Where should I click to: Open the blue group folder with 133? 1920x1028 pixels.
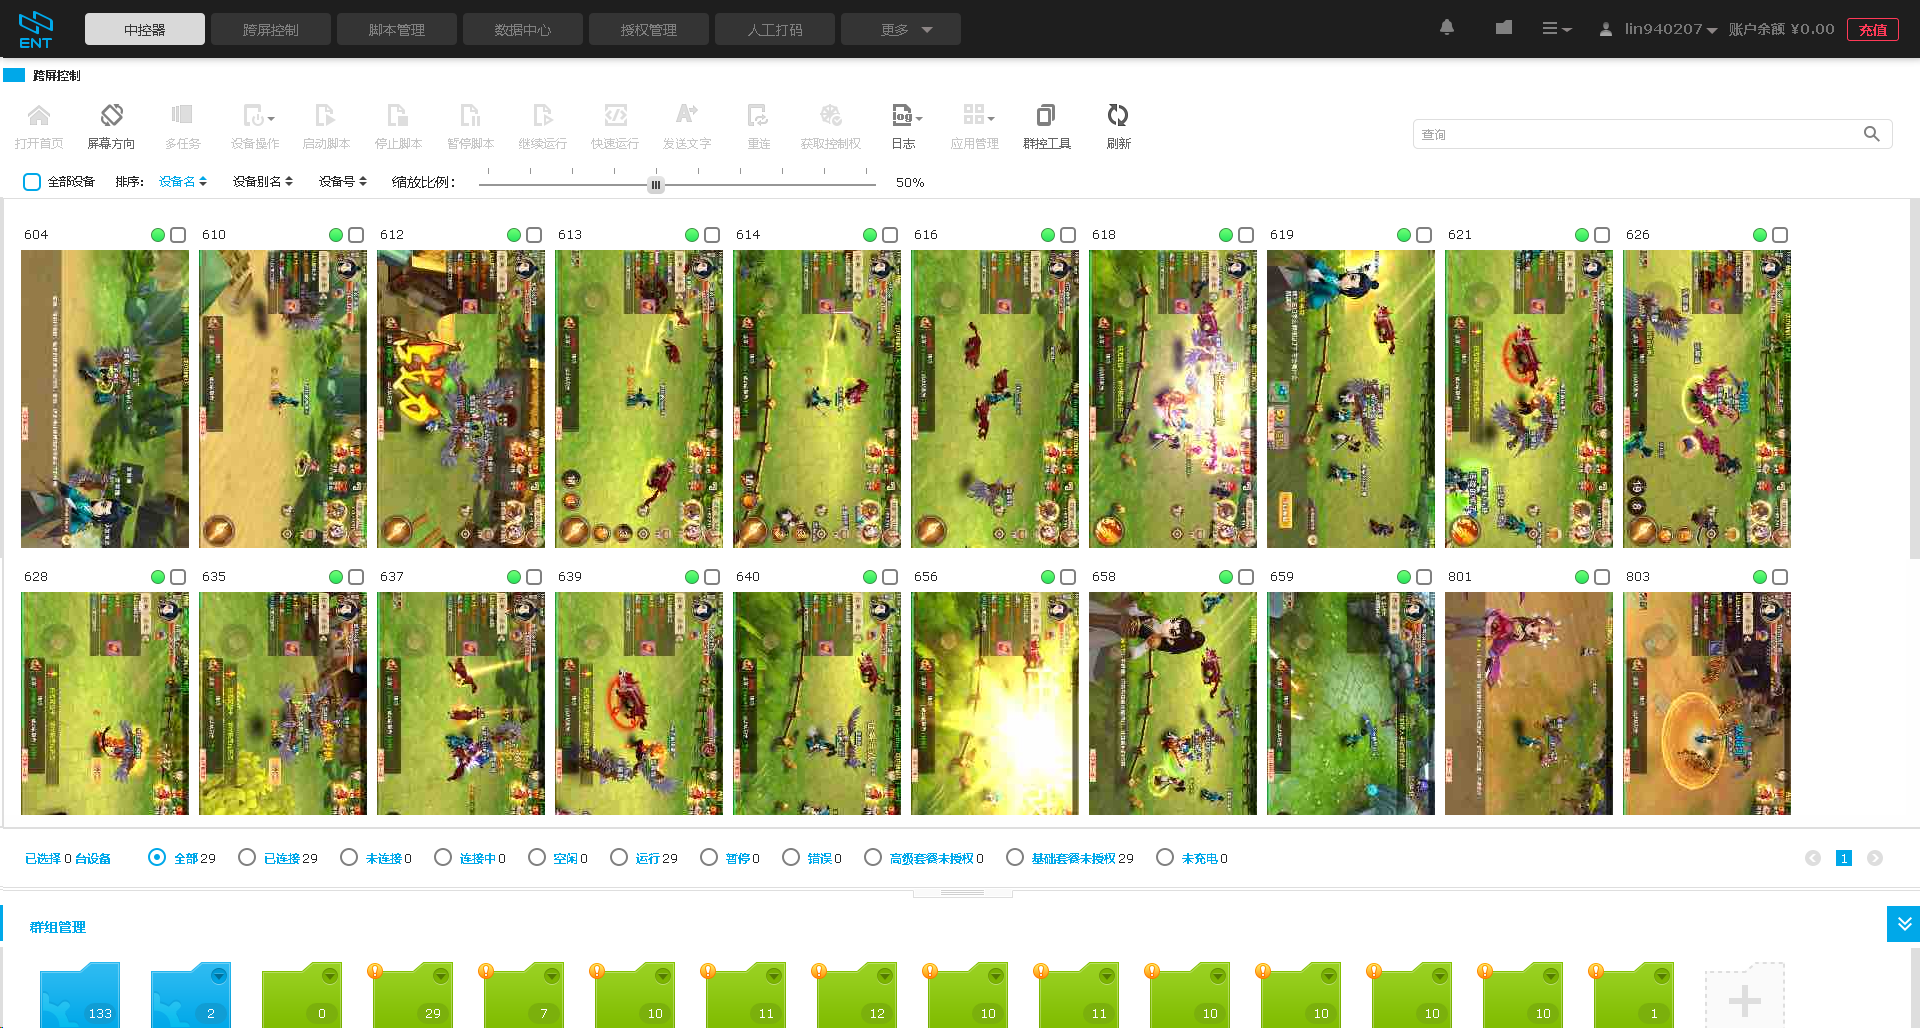click(80, 995)
